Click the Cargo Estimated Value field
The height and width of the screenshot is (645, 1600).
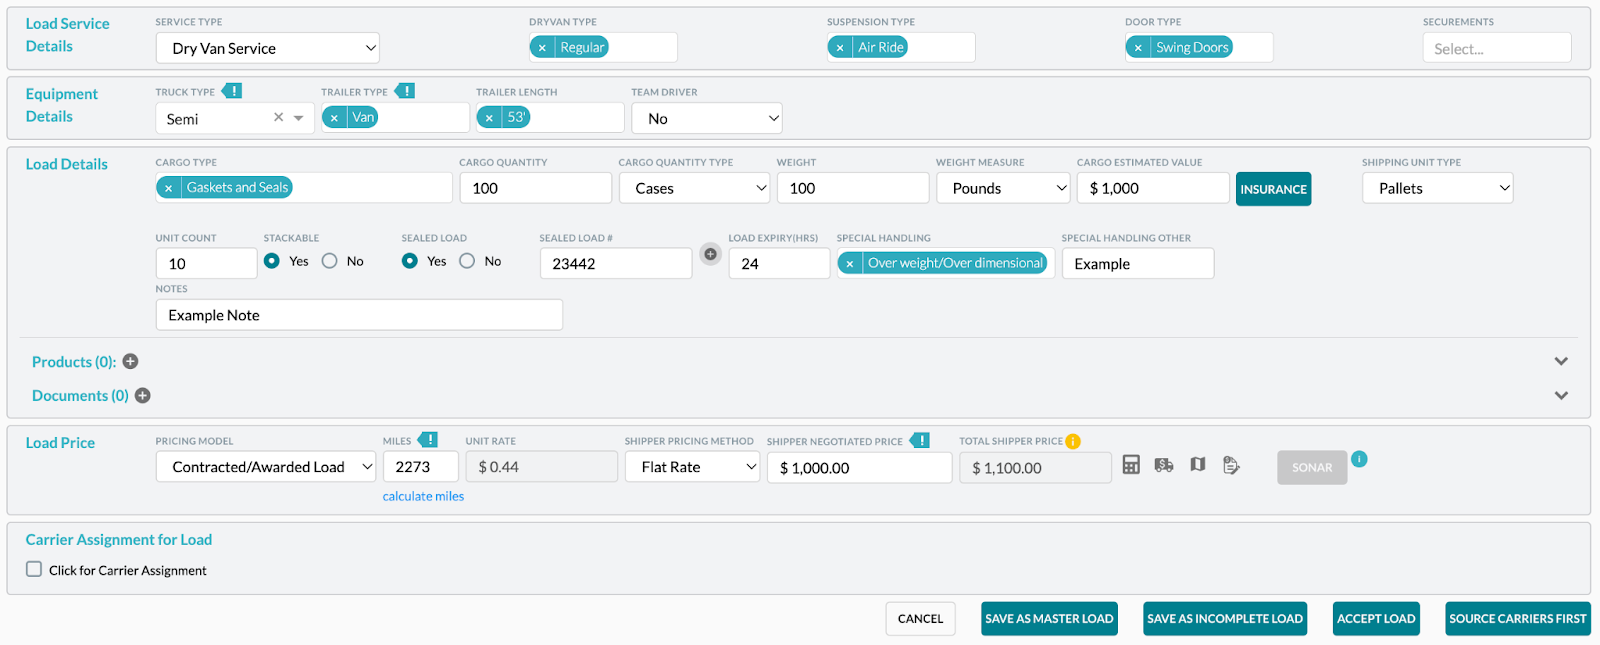coord(1153,188)
